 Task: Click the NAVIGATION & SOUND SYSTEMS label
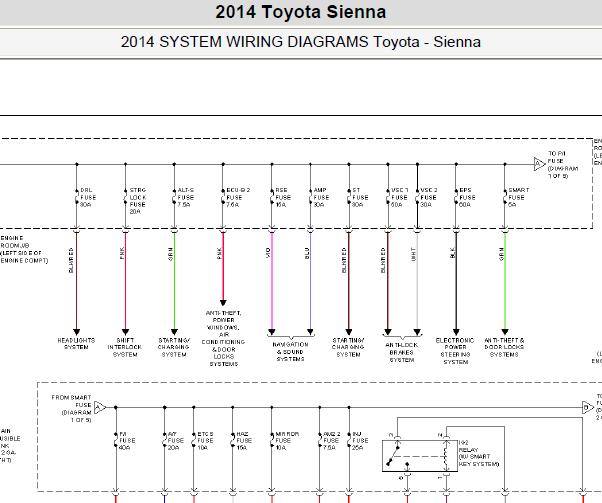click(x=290, y=352)
